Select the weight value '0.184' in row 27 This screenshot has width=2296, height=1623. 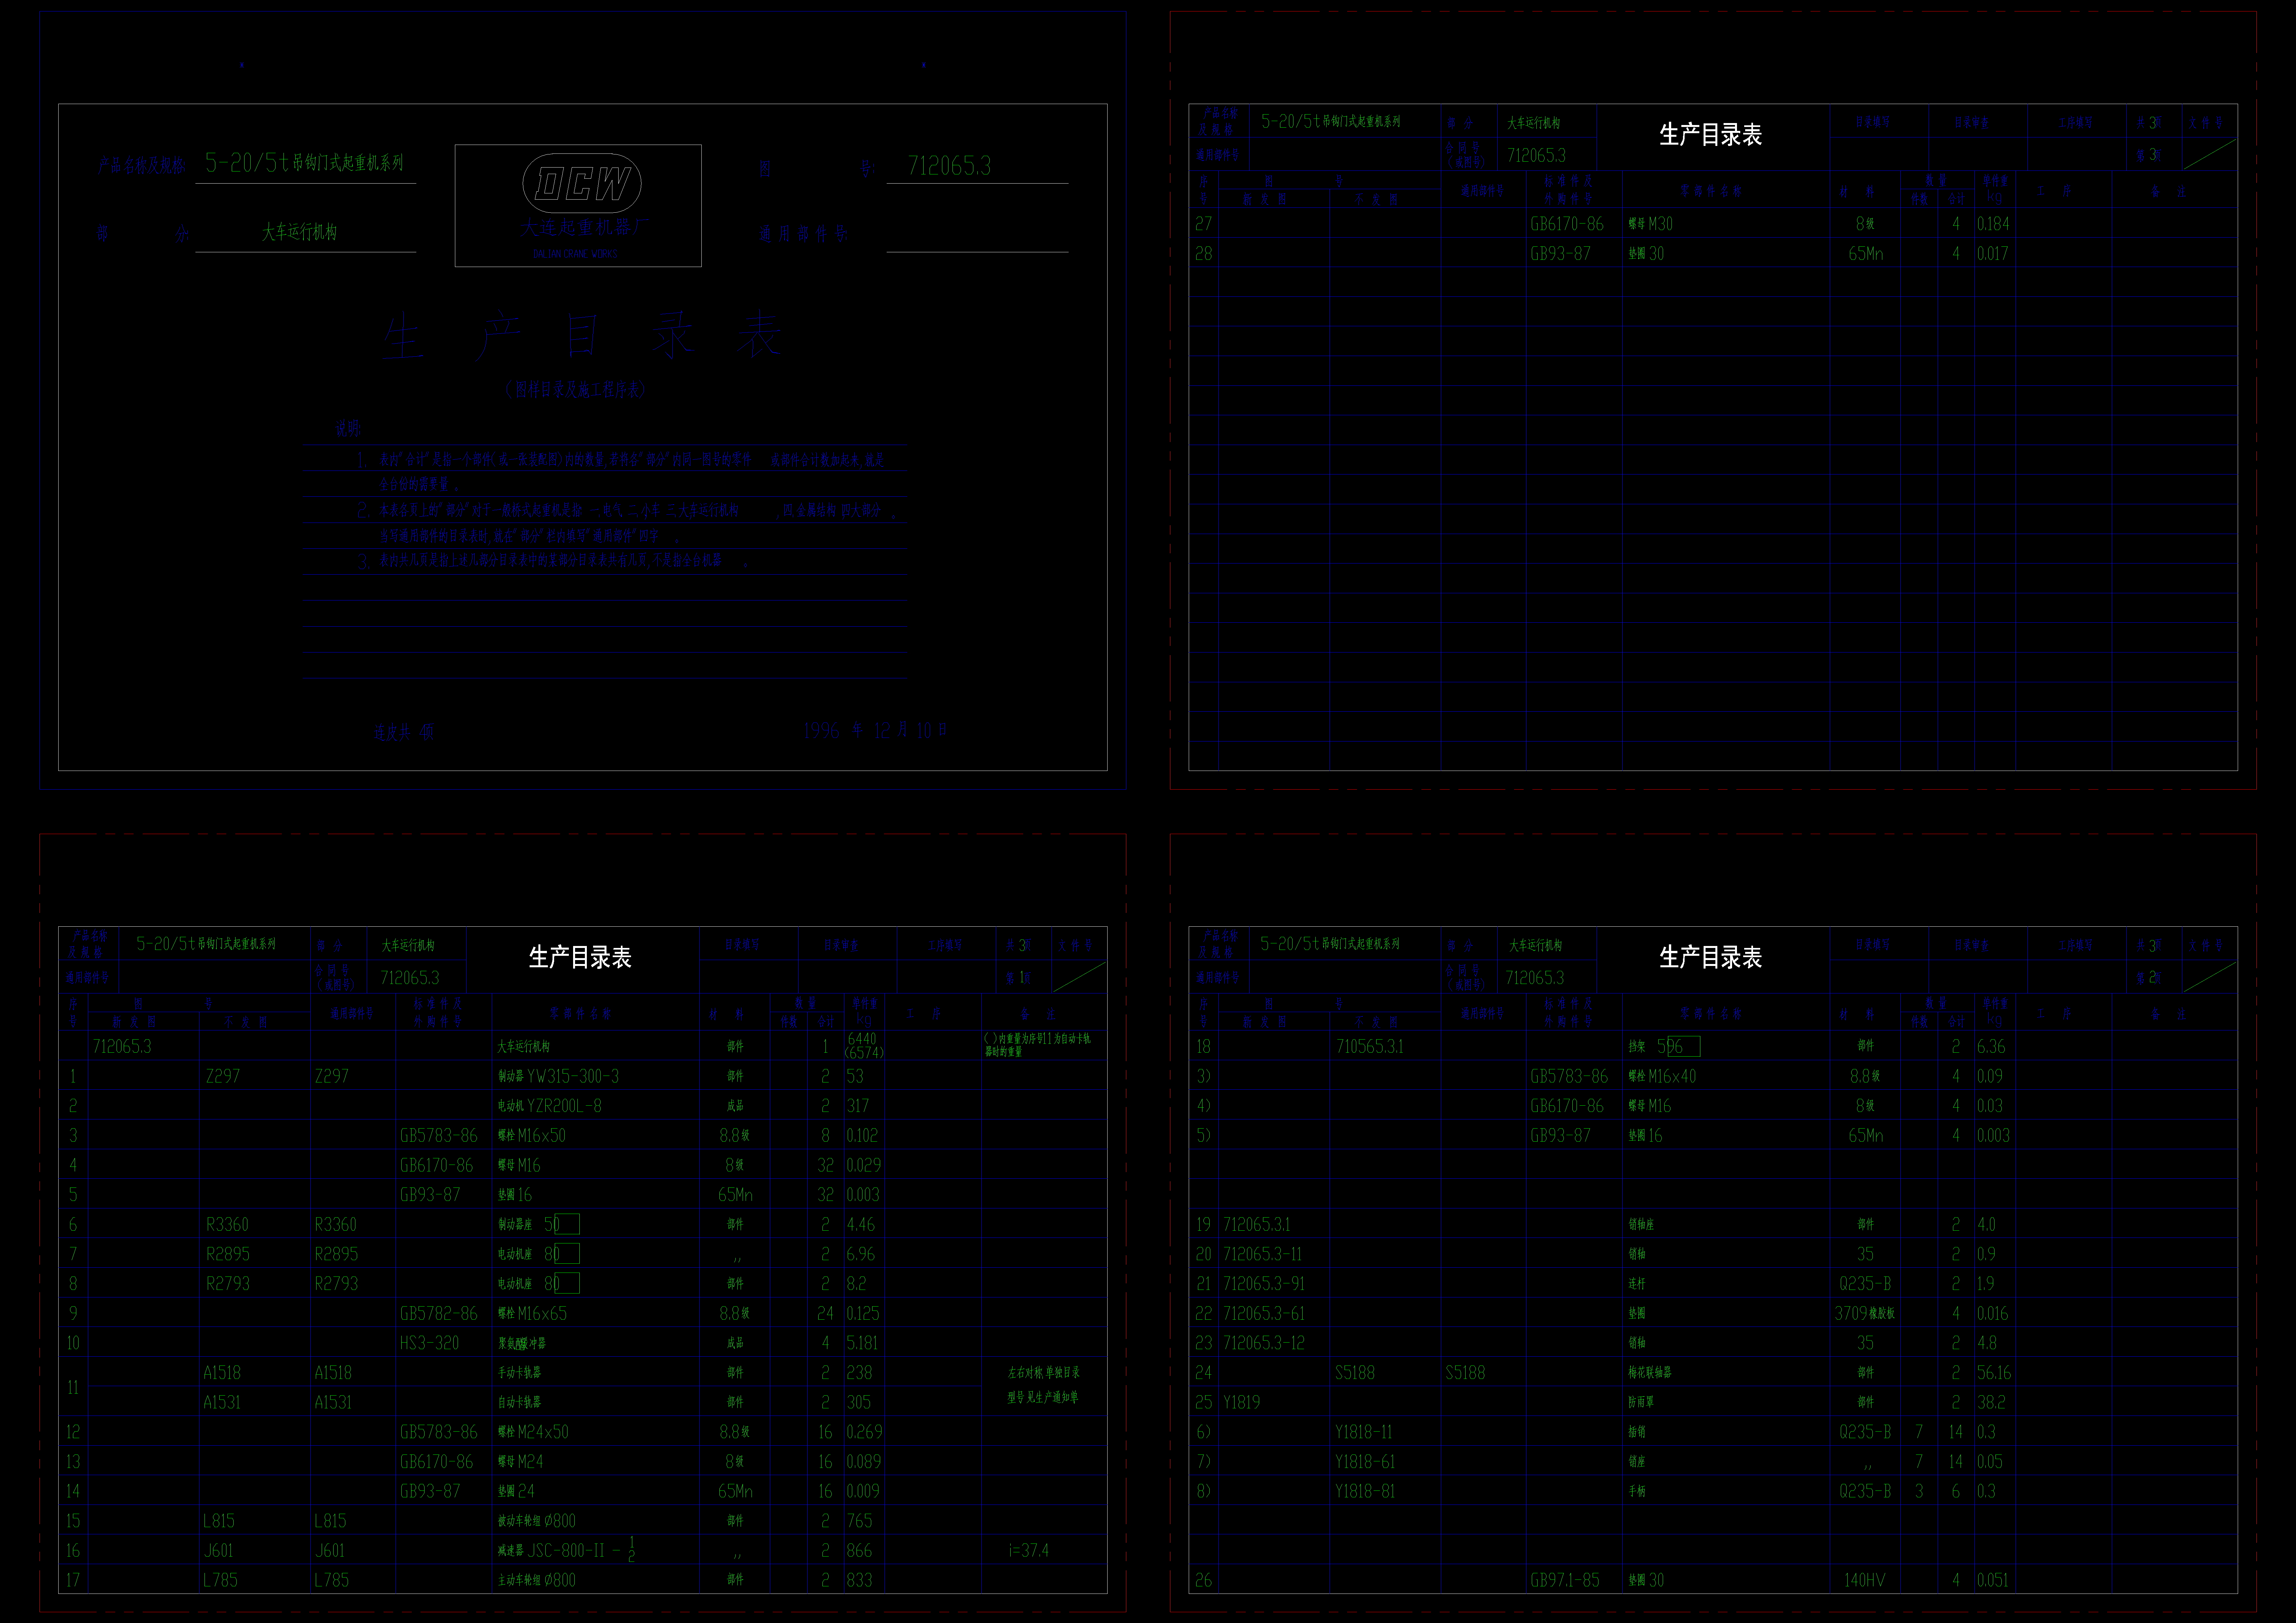tap(1993, 224)
